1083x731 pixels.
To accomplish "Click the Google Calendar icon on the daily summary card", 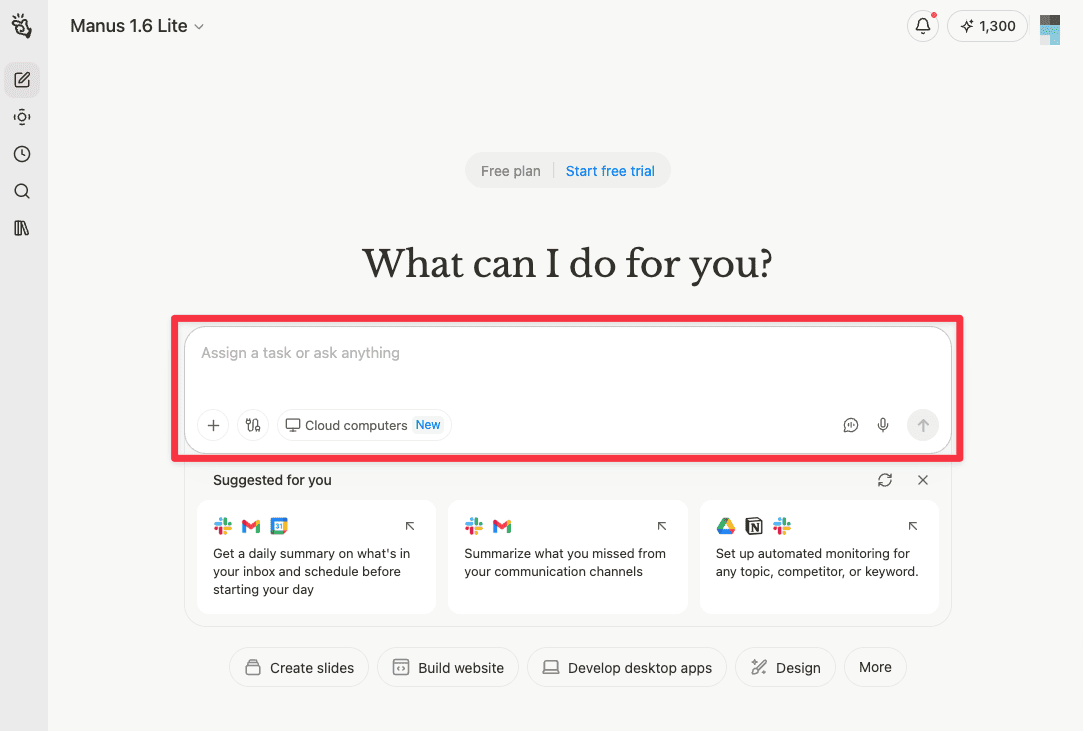I will coord(278,526).
